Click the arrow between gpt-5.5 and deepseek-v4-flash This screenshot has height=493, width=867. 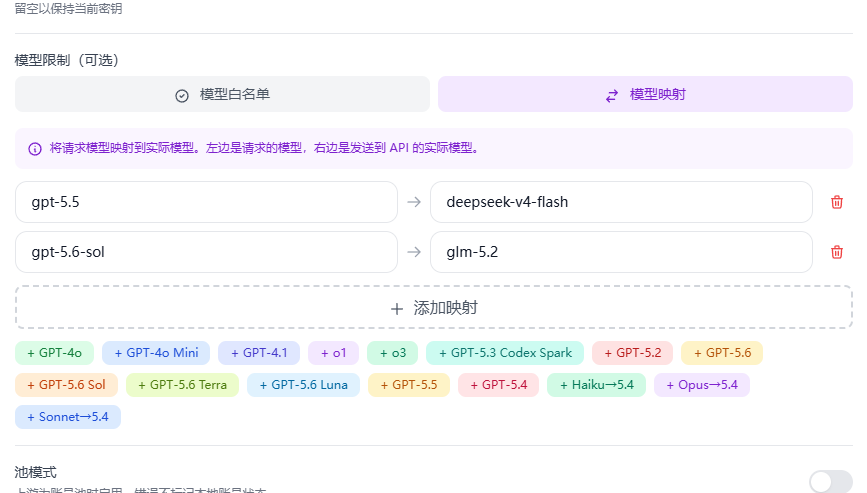(x=414, y=202)
